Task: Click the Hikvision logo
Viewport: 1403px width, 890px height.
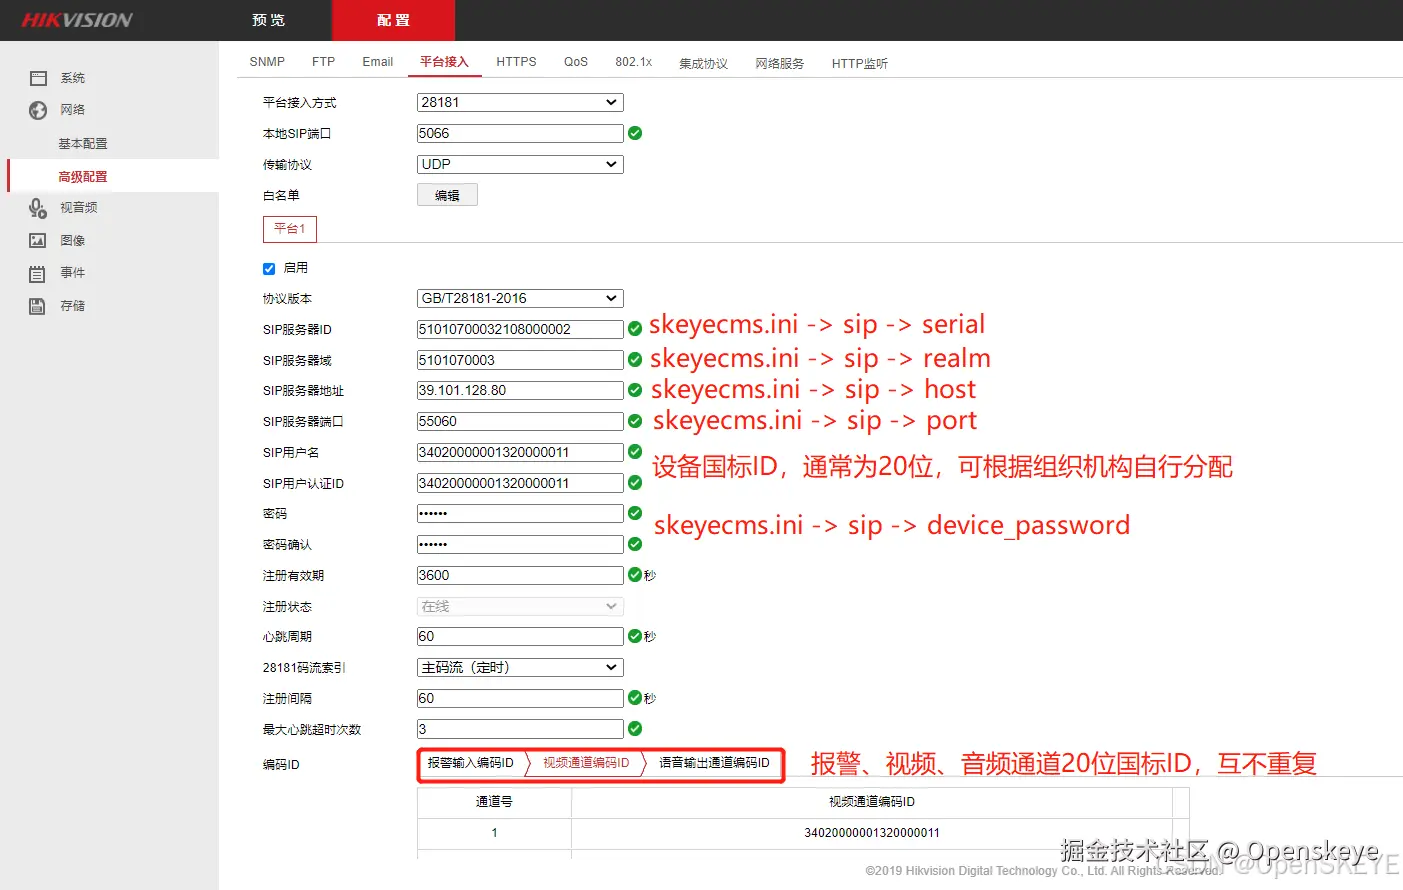Action: pos(77,20)
